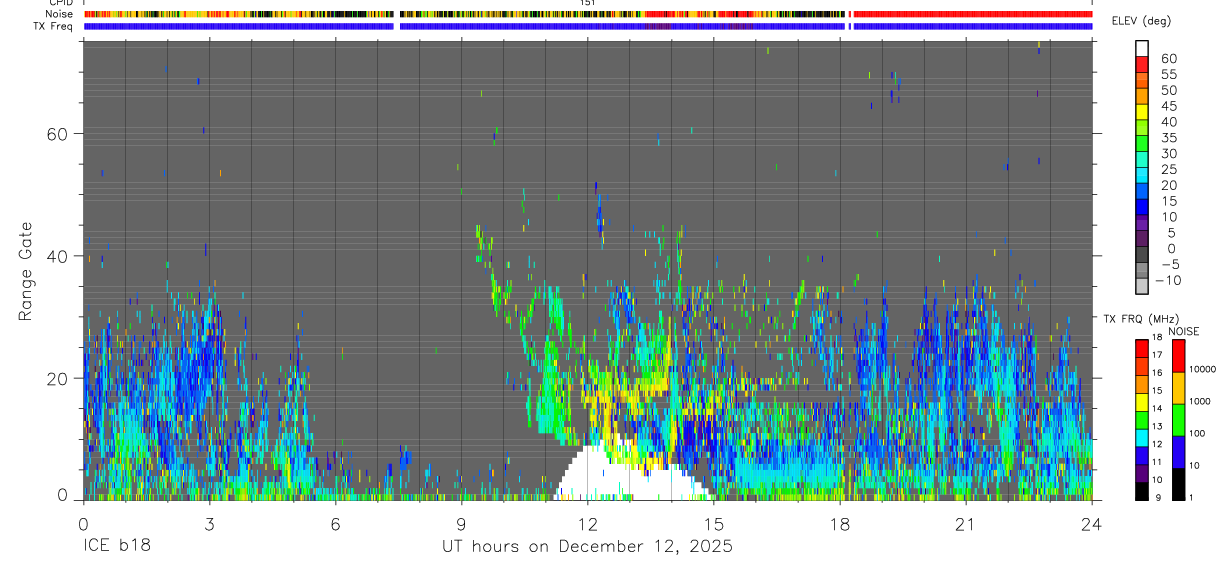Click the Noise row label at top left
This screenshot has height=567, width=1228.
click(x=59, y=14)
